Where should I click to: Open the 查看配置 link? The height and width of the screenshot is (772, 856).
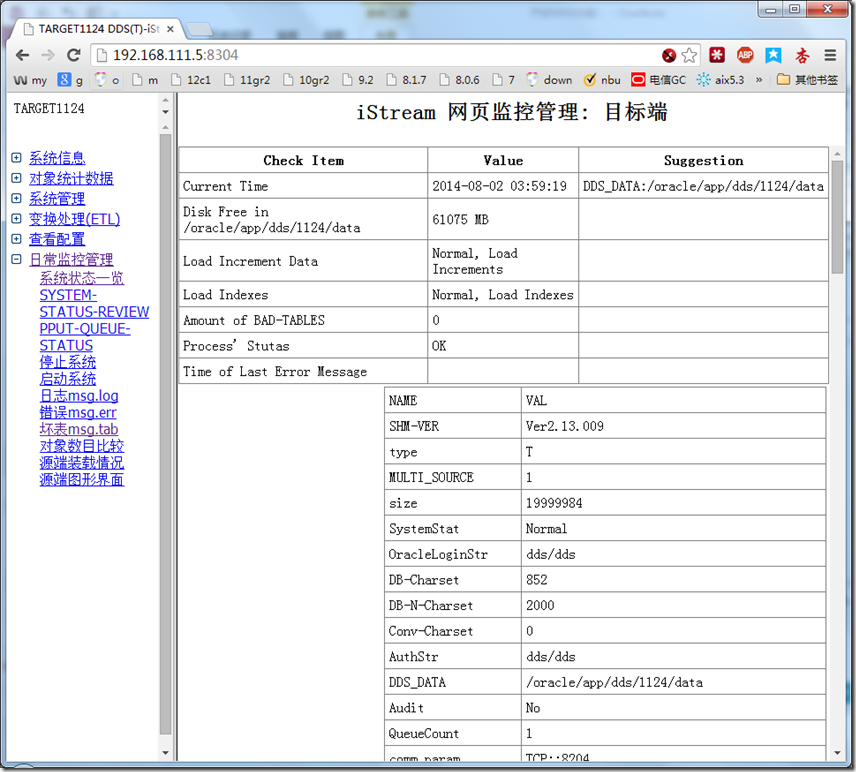coord(57,239)
